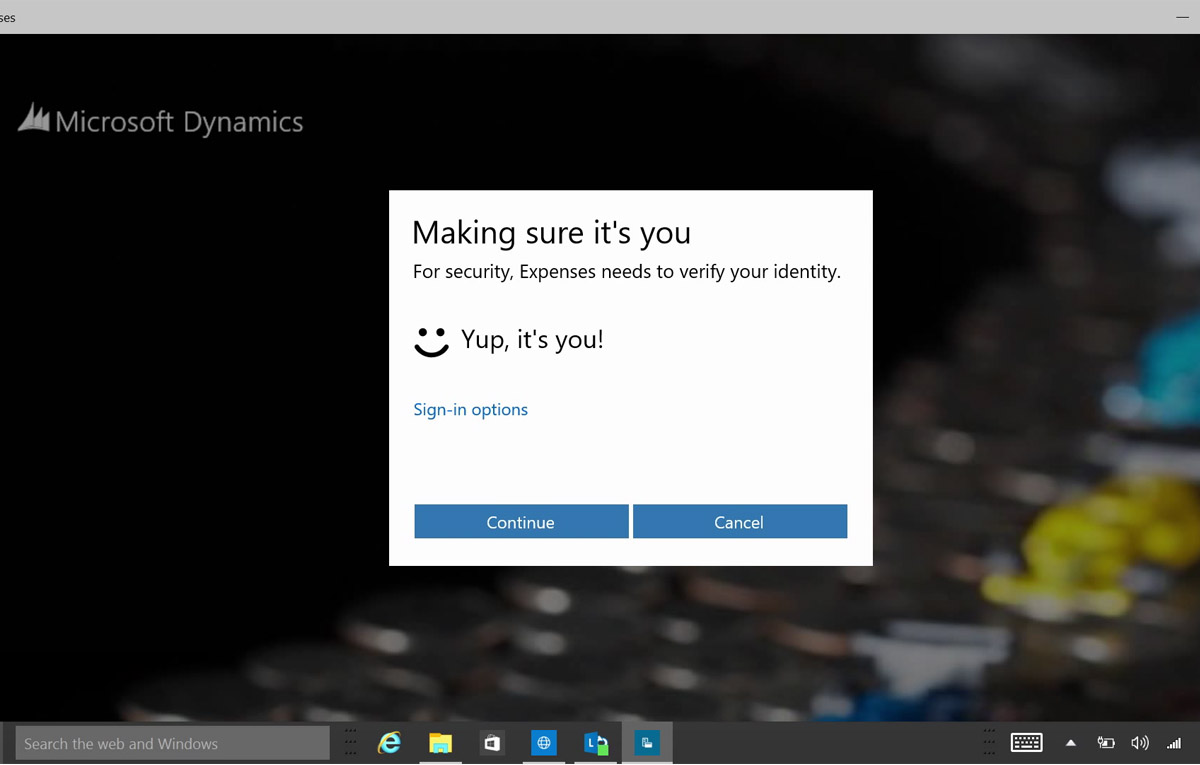Open the touch keyboard

point(1026,743)
